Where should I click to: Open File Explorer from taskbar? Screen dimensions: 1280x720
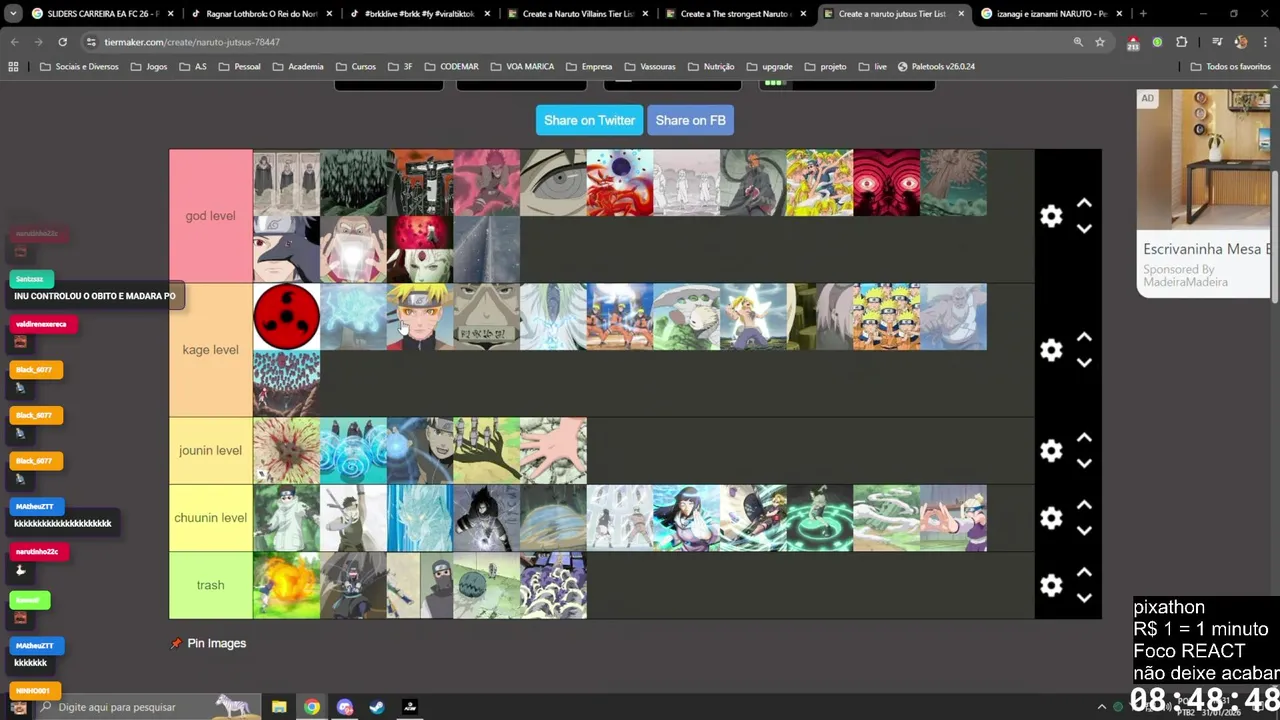coord(279,707)
